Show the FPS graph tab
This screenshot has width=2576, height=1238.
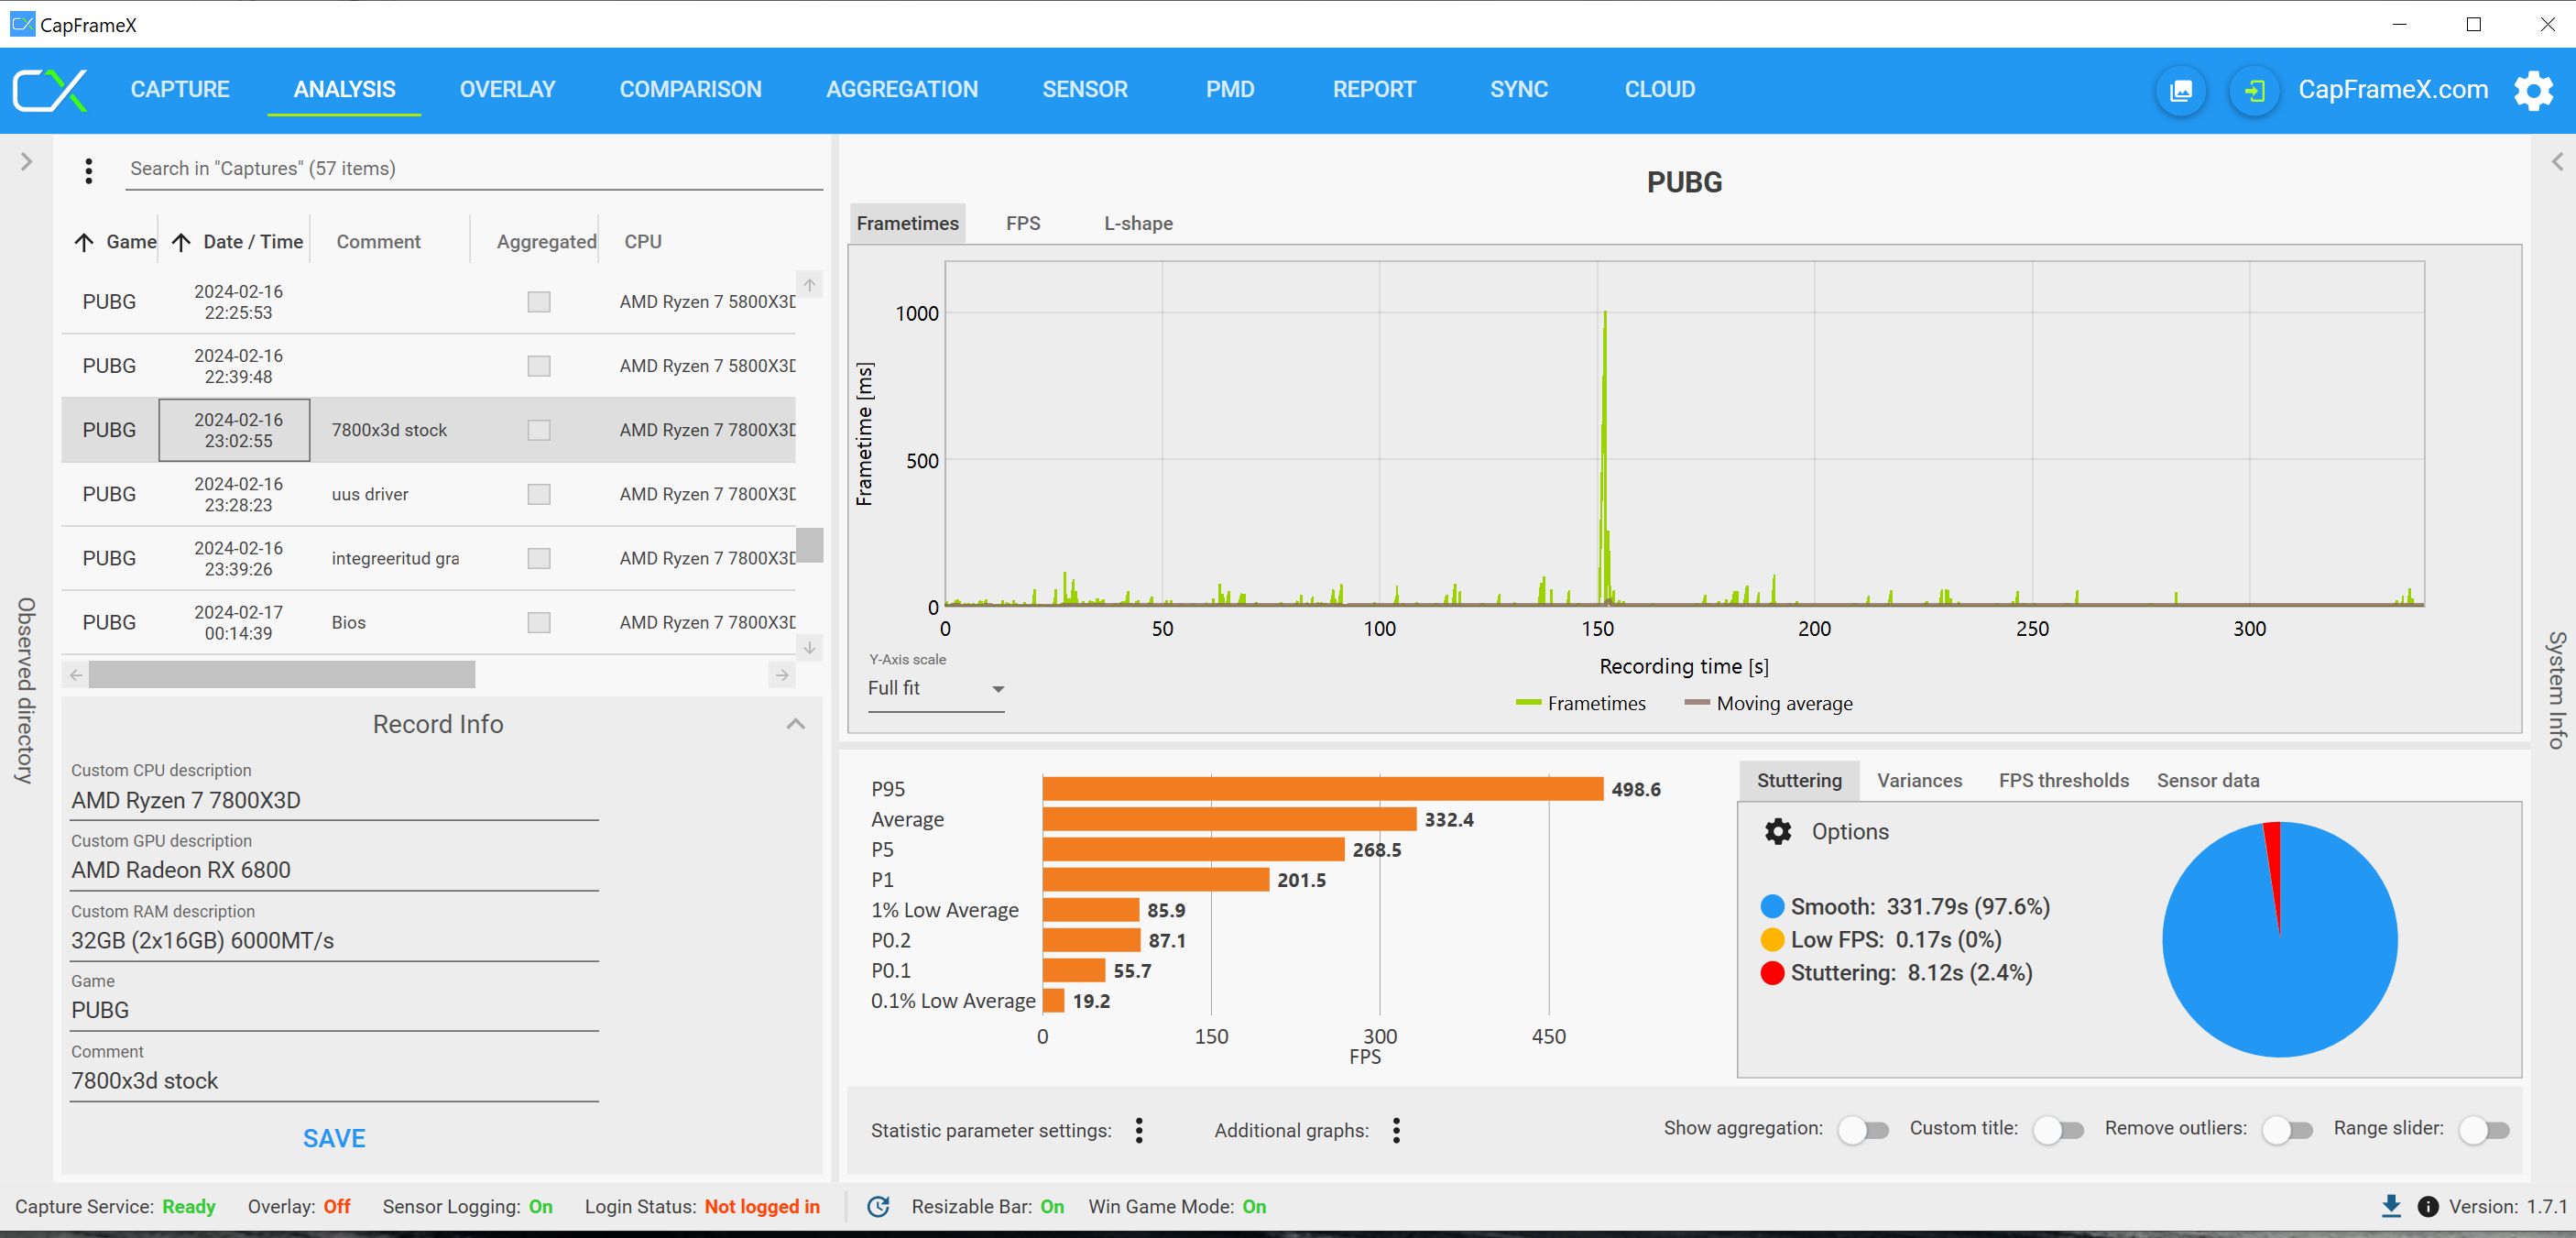[1023, 223]
